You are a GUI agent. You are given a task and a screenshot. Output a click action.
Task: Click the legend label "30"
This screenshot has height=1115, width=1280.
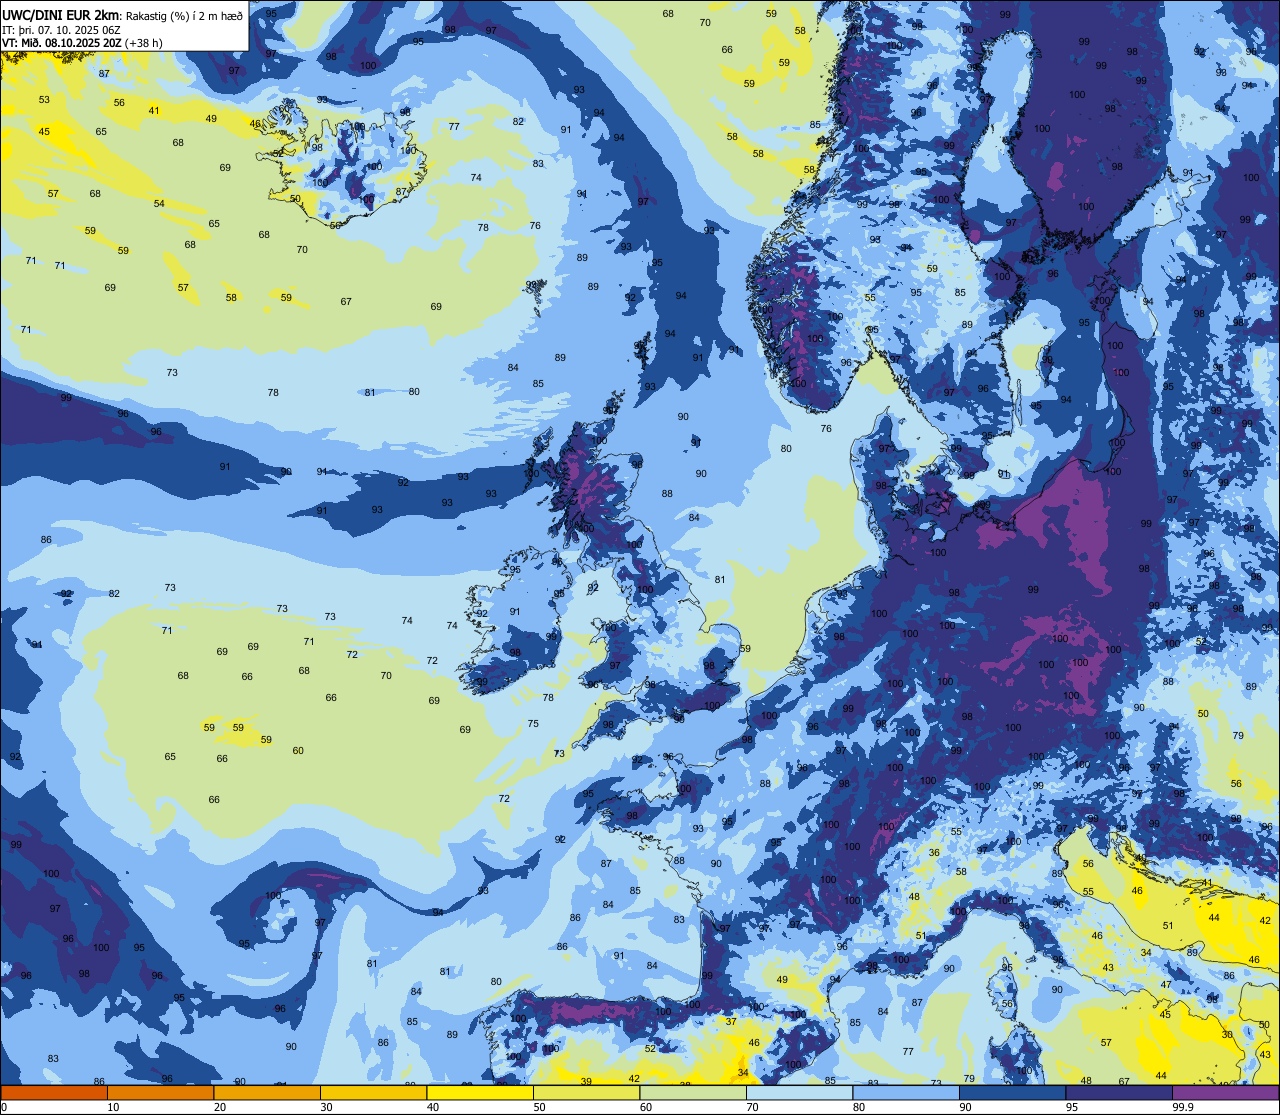326,1107
